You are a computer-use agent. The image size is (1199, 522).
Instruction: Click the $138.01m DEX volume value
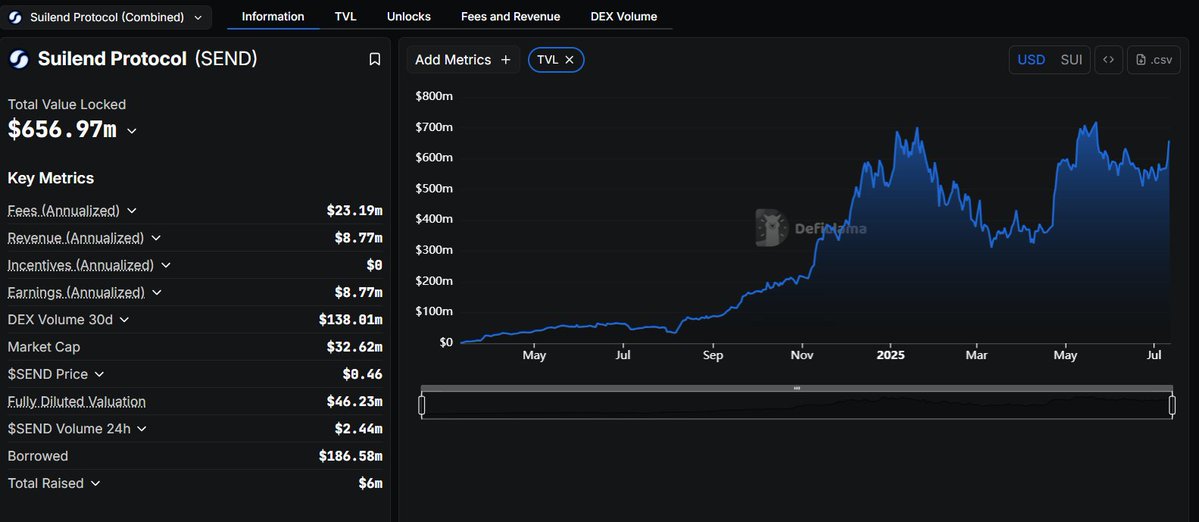350,319
